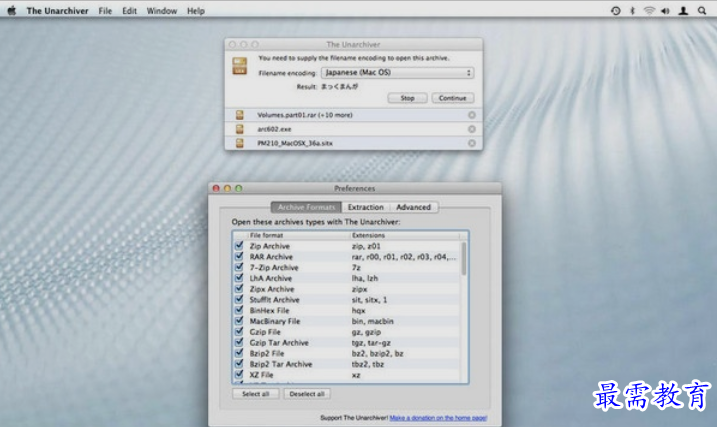This screenshot has width=717, height=427.
Task: Disable the Gzip File checkbox
Action: tap(239, 331)
